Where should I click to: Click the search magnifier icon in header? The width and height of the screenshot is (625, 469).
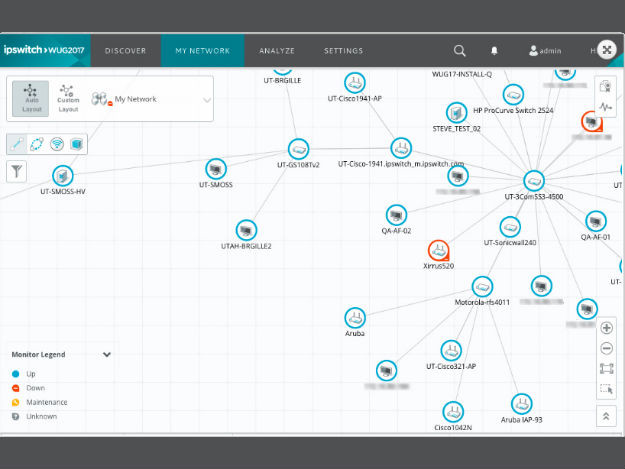[460, 50]
